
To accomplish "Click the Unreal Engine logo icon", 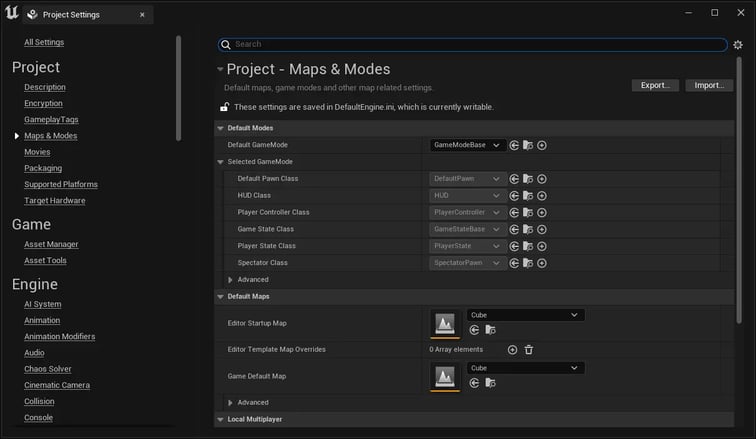I will click(x=12, y=13).
